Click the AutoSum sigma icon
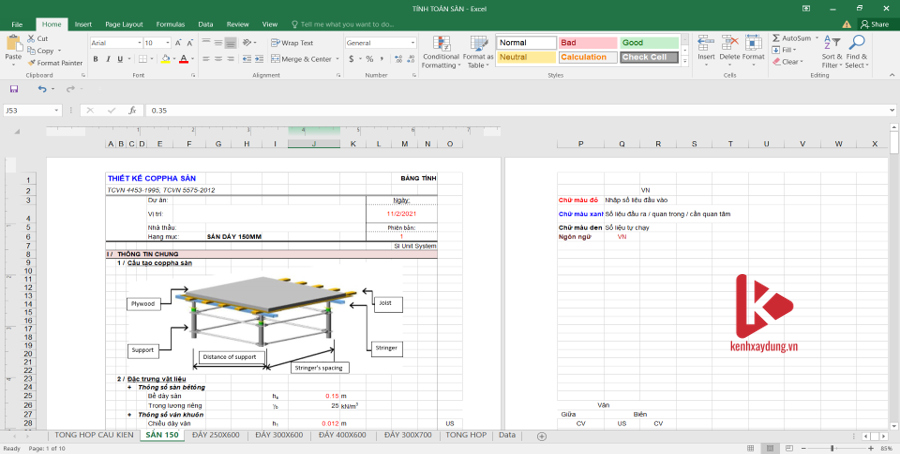Image resolution: width=900 pixels, height=454 pixels. [x=776, y=38]
